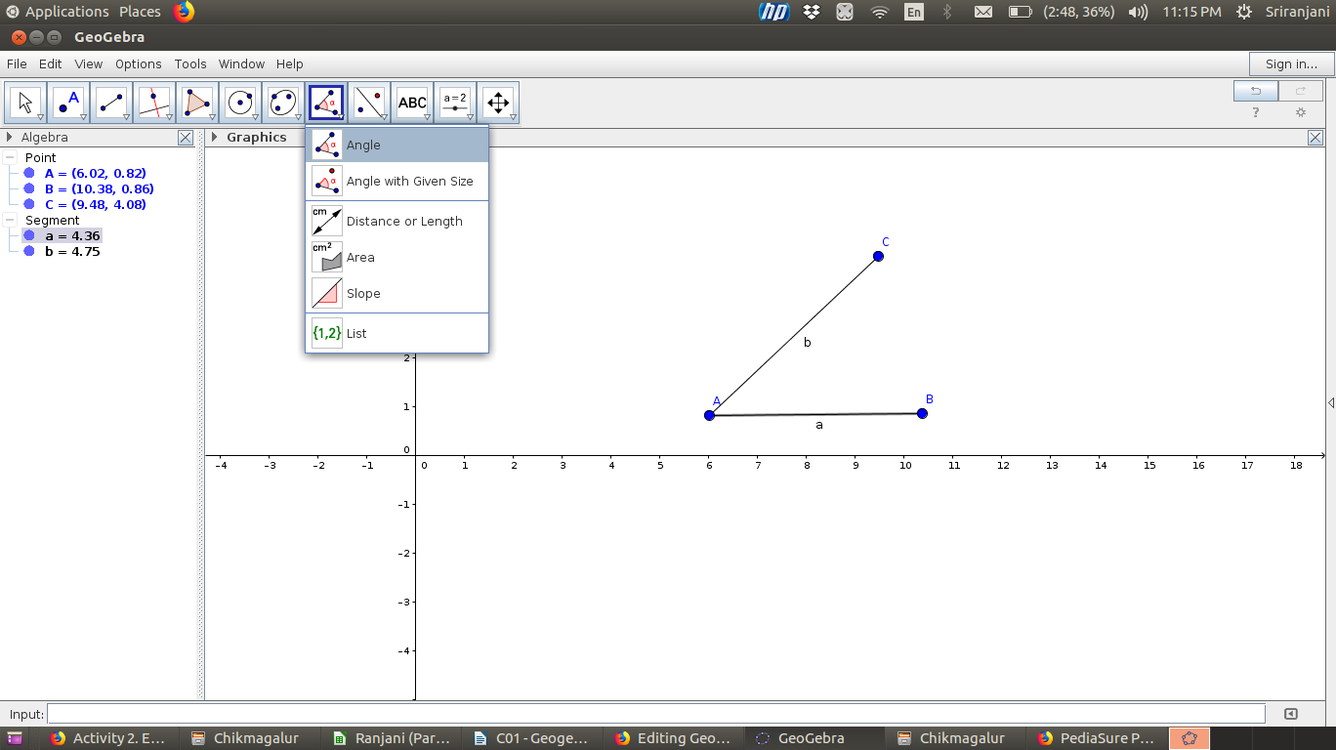Hide segment b in the Algebra view

click(28, 251)
